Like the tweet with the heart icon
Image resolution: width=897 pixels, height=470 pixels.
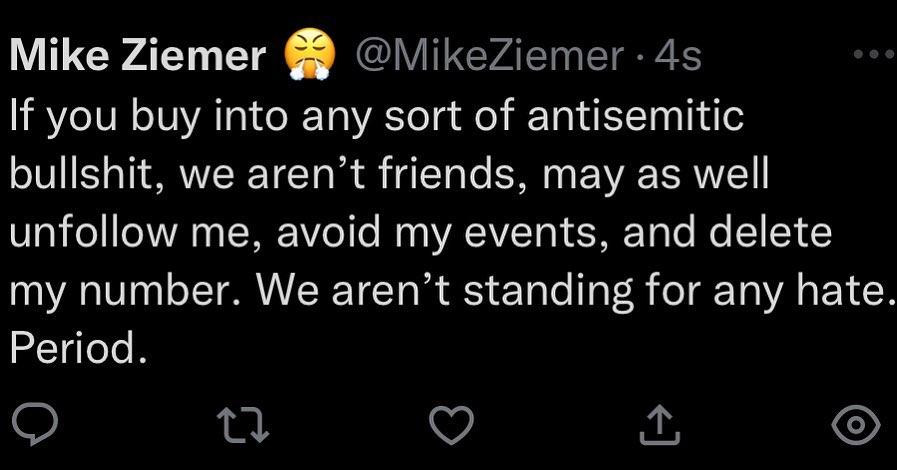tap(449, 426)
